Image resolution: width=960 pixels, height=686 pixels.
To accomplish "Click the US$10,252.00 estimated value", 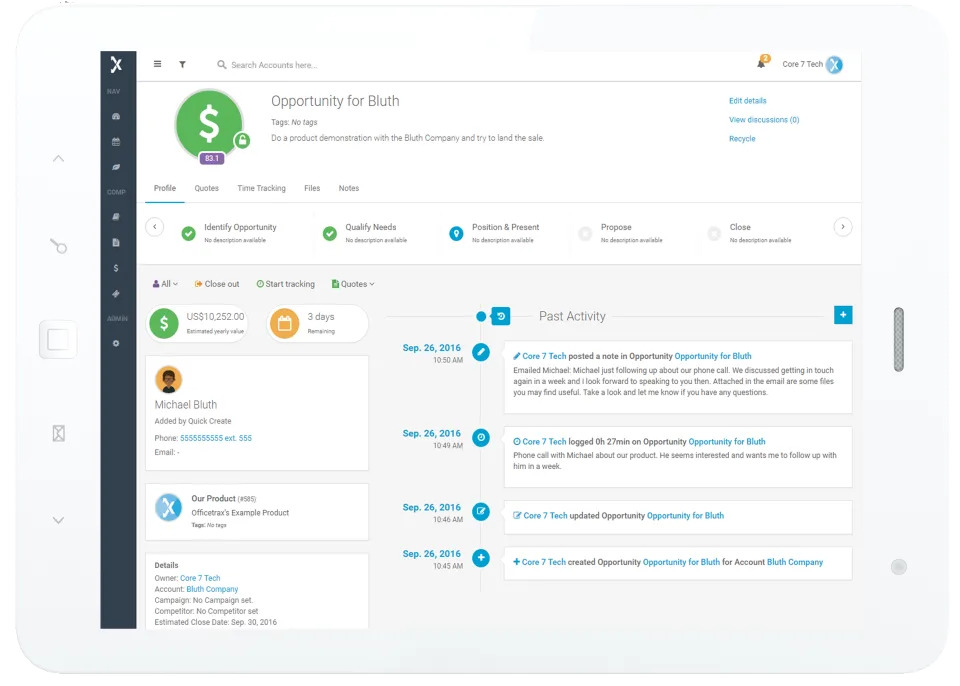I will [215, 317].
